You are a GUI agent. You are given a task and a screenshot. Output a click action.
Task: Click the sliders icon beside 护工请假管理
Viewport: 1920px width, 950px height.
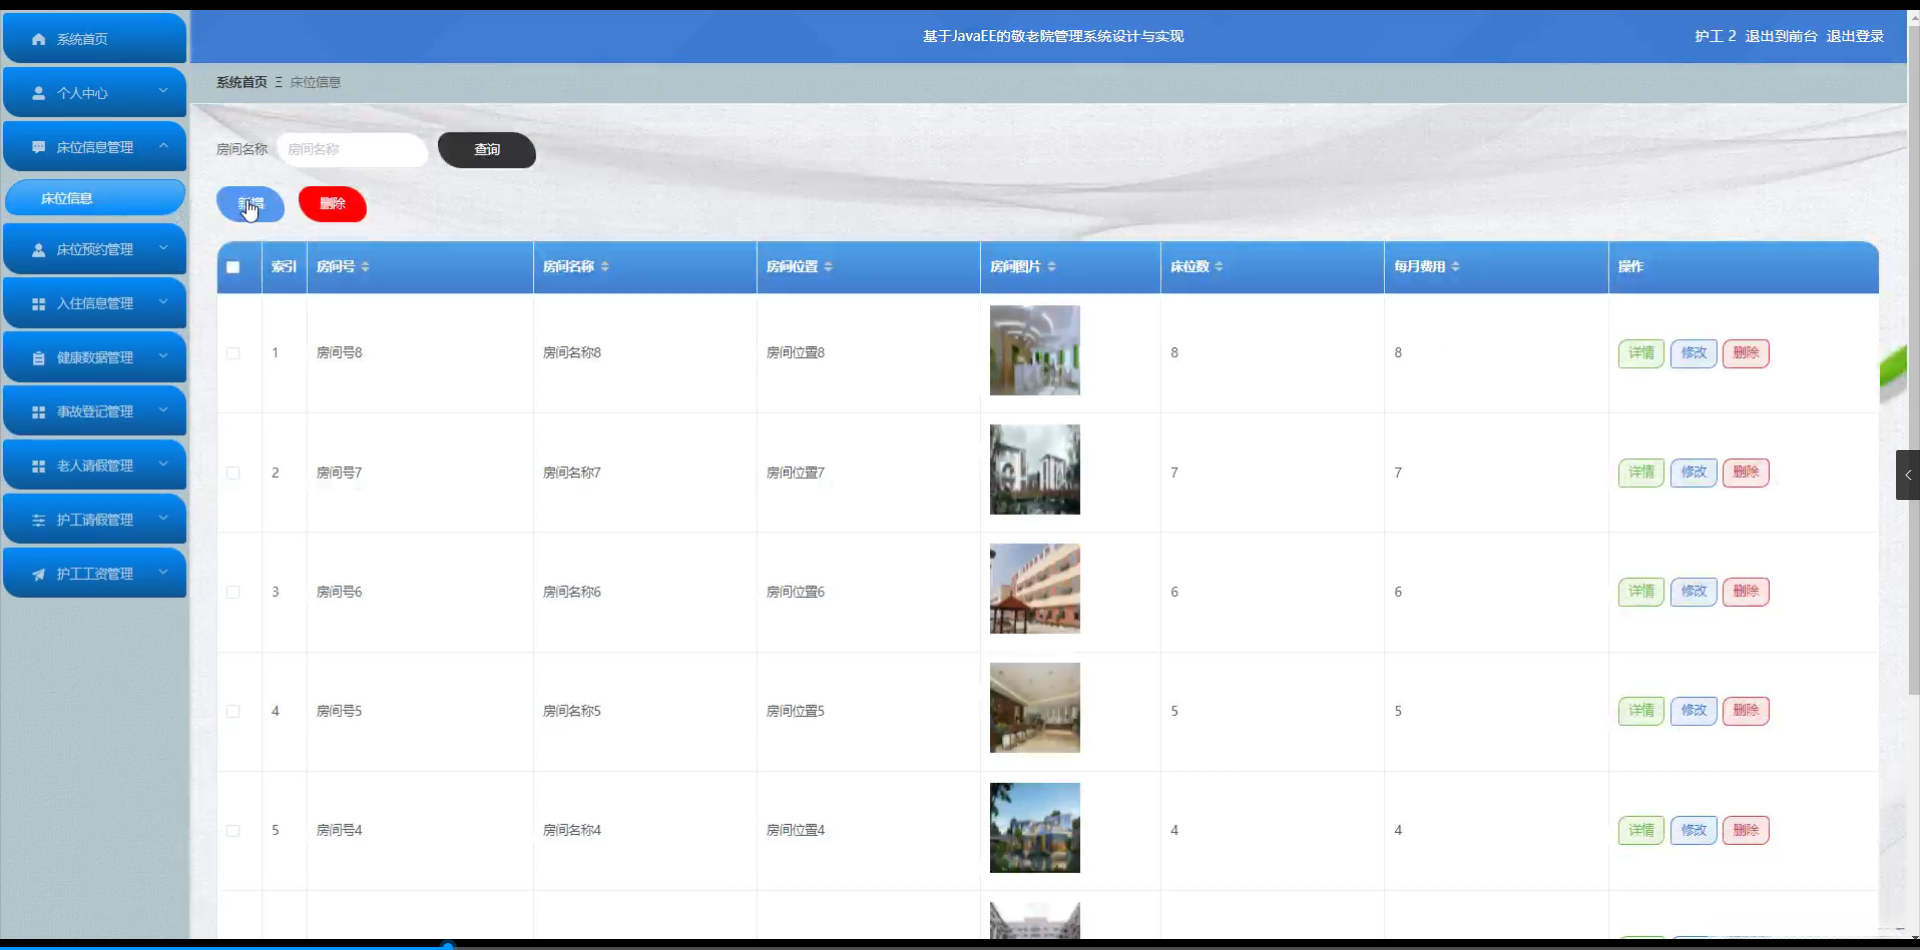(x=39, y=520)
